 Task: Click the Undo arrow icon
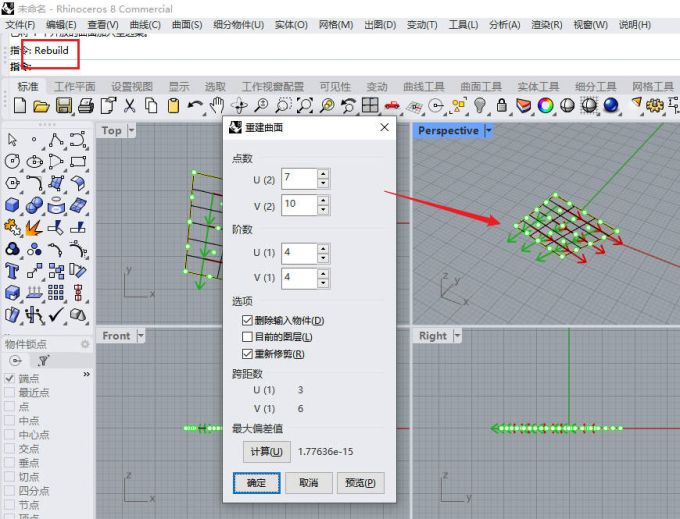195,105
